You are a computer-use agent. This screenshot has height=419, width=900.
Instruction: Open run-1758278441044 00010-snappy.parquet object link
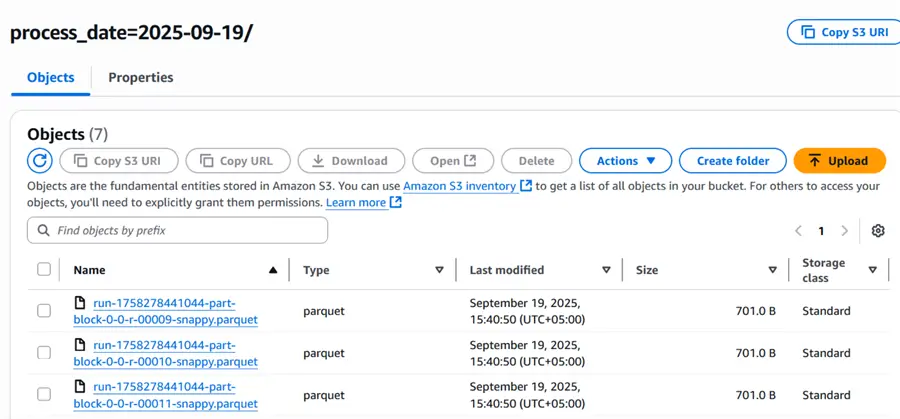point(166,354)
